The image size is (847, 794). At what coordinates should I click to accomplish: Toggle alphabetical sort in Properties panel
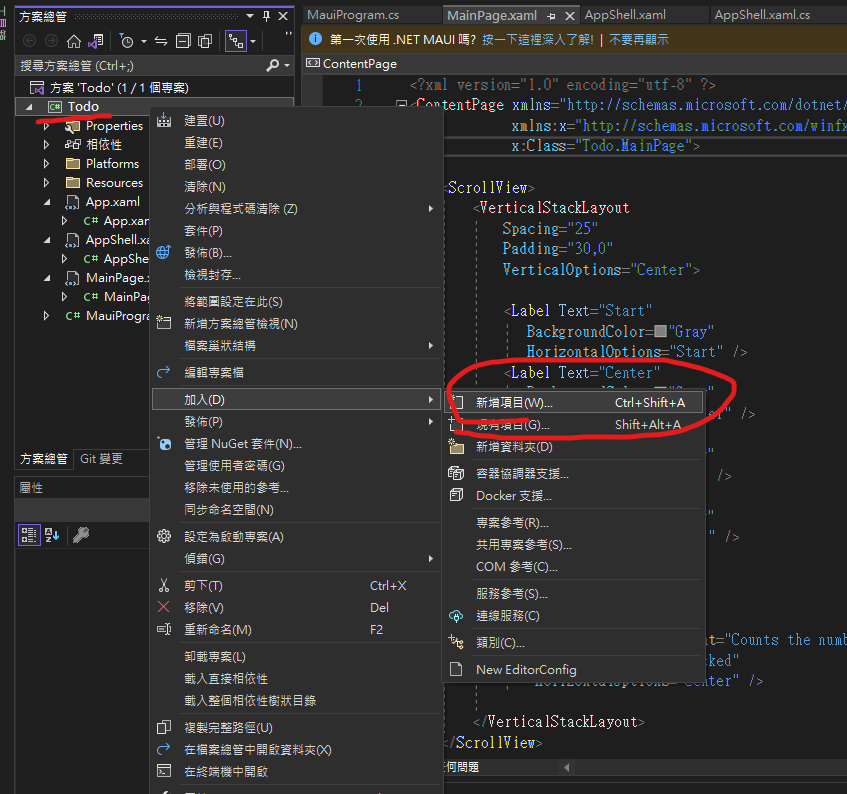[x=52, y=535]
